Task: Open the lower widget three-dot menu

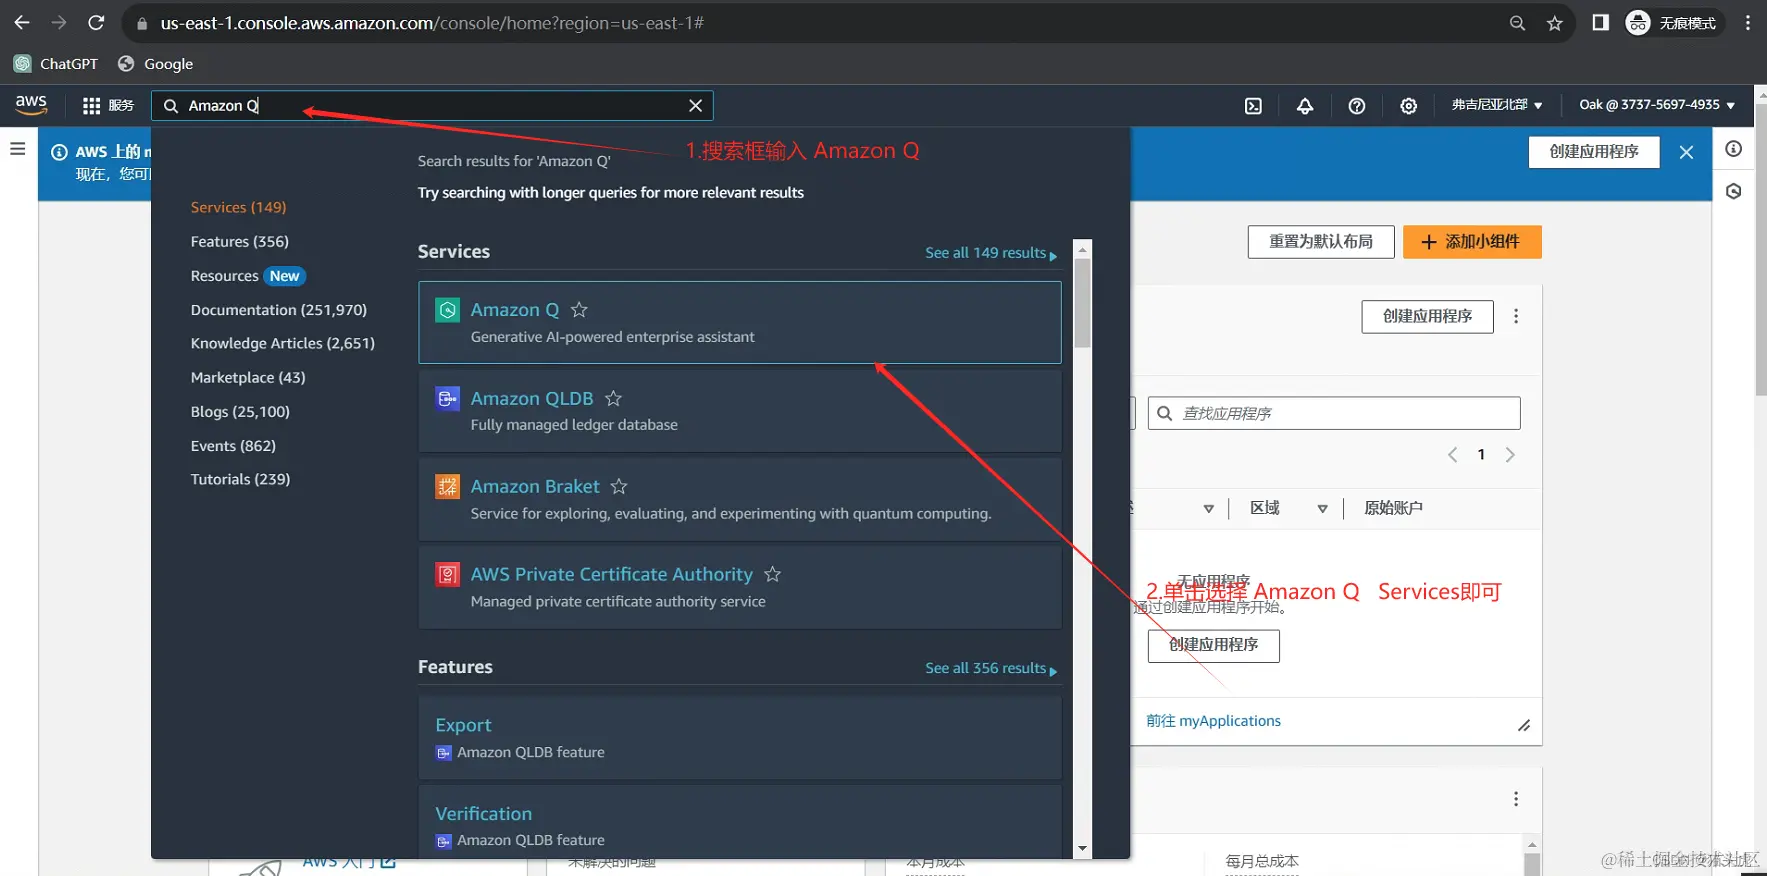Action: click(x=1516, y=799)
